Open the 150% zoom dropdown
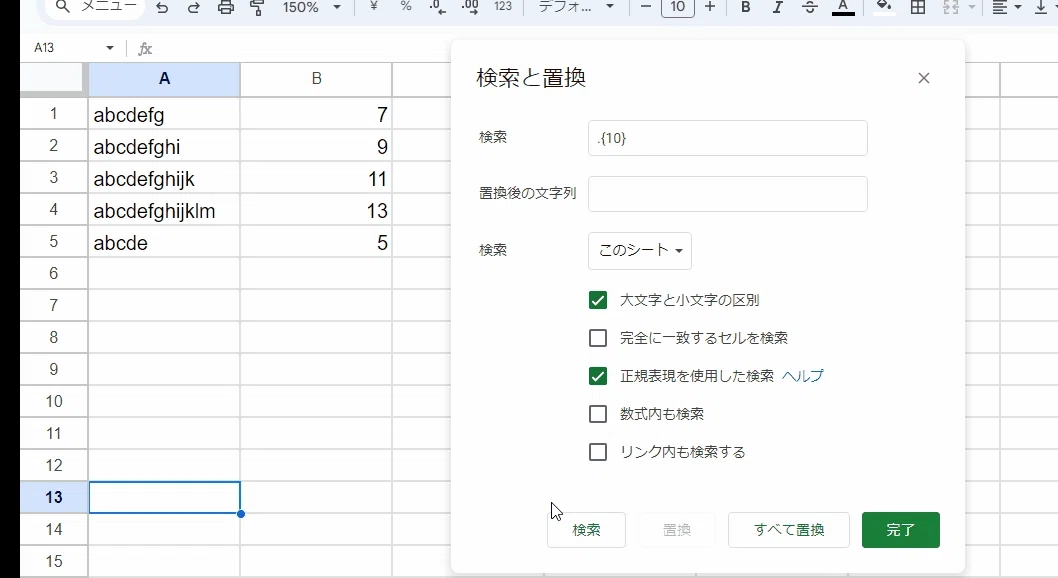 [x=311, y=7]
